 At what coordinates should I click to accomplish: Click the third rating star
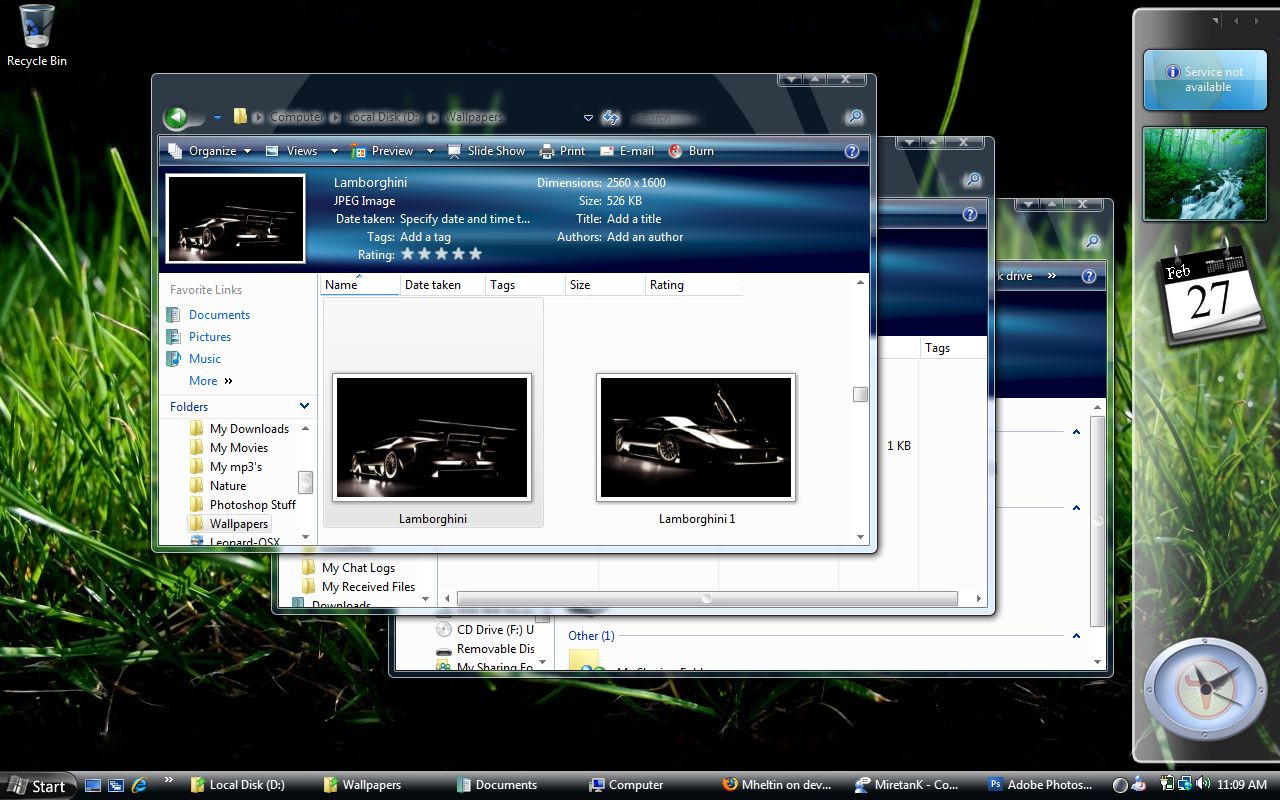click(x=441, y=254)
